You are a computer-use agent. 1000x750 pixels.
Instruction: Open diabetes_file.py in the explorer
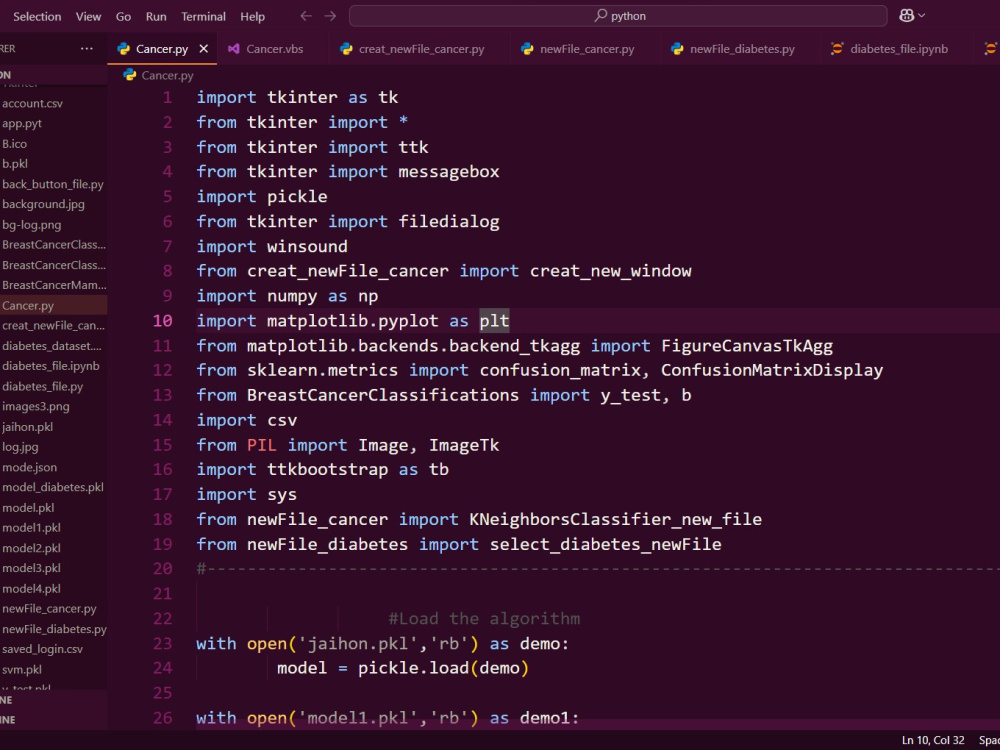tap(42, 386)
